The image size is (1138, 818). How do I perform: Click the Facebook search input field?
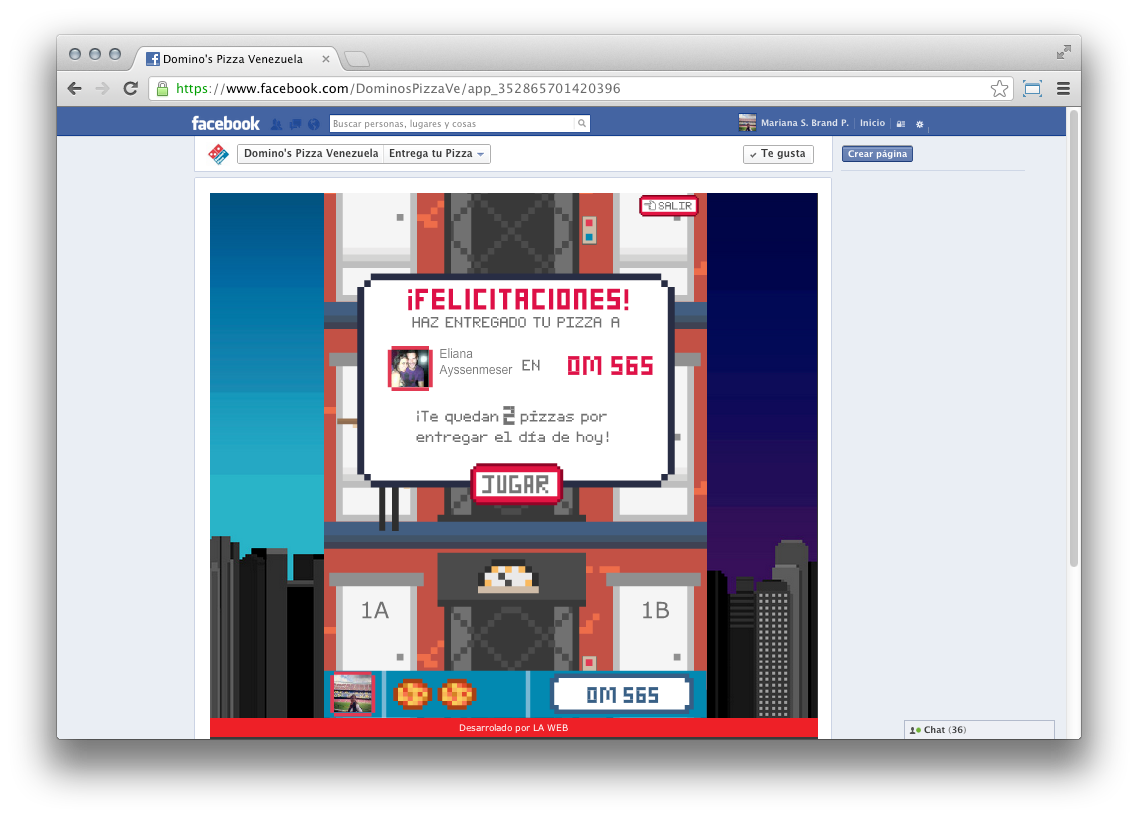tap(451, 124)
